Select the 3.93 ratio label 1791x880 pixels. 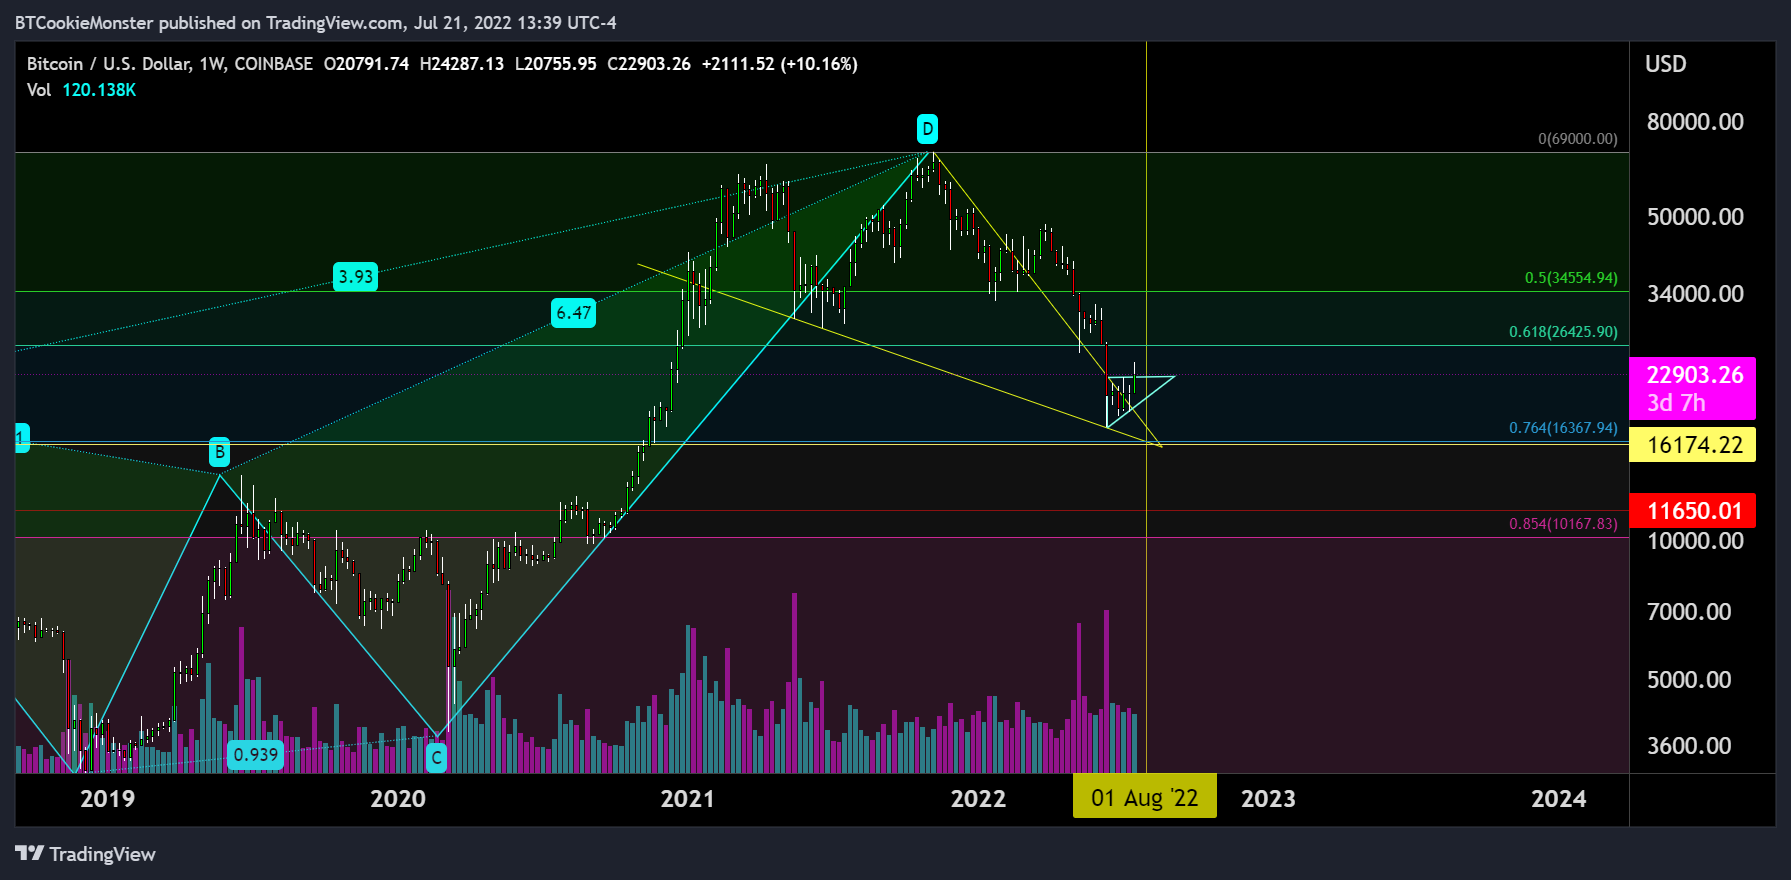(355, 277)
